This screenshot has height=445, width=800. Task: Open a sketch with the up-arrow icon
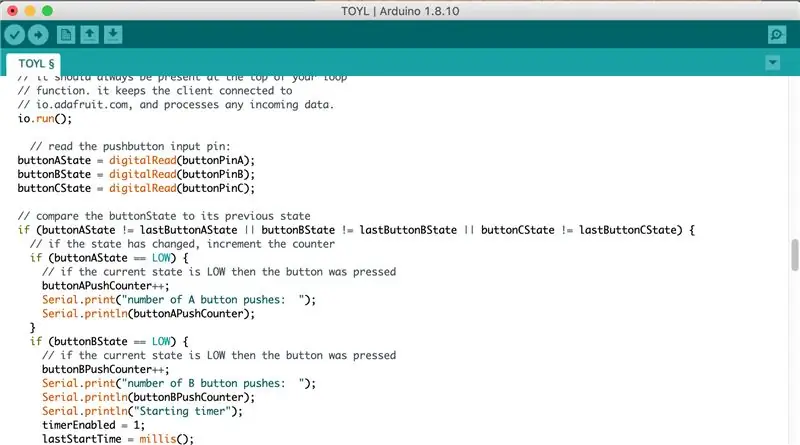pyautogui.click(x=89, y=35)
